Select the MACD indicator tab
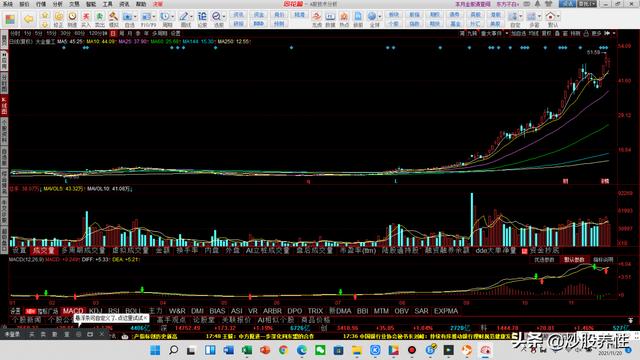Image resolution: width=640 pixels, height=360 pixels. [73, 311]
